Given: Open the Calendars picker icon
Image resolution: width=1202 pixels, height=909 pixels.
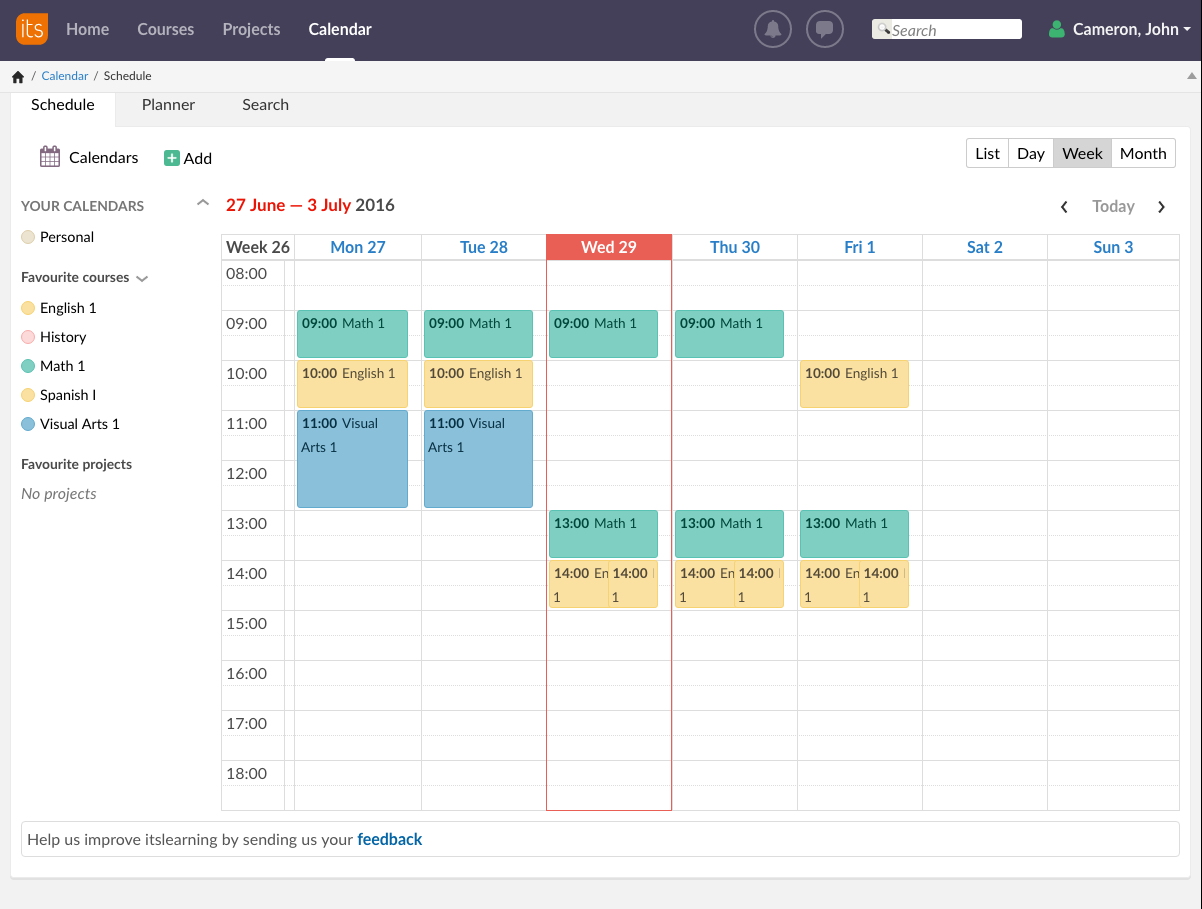Looking at the screenshot, I should (49, 156).
